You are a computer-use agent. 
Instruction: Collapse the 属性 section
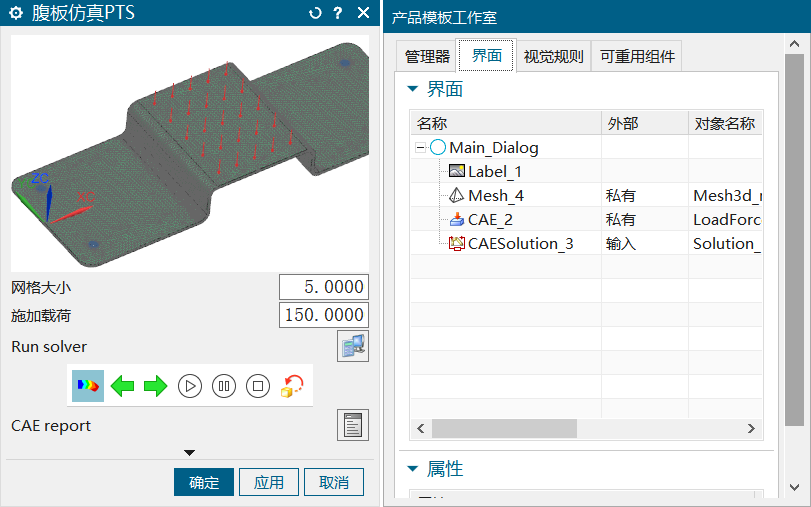coord(412,469)
